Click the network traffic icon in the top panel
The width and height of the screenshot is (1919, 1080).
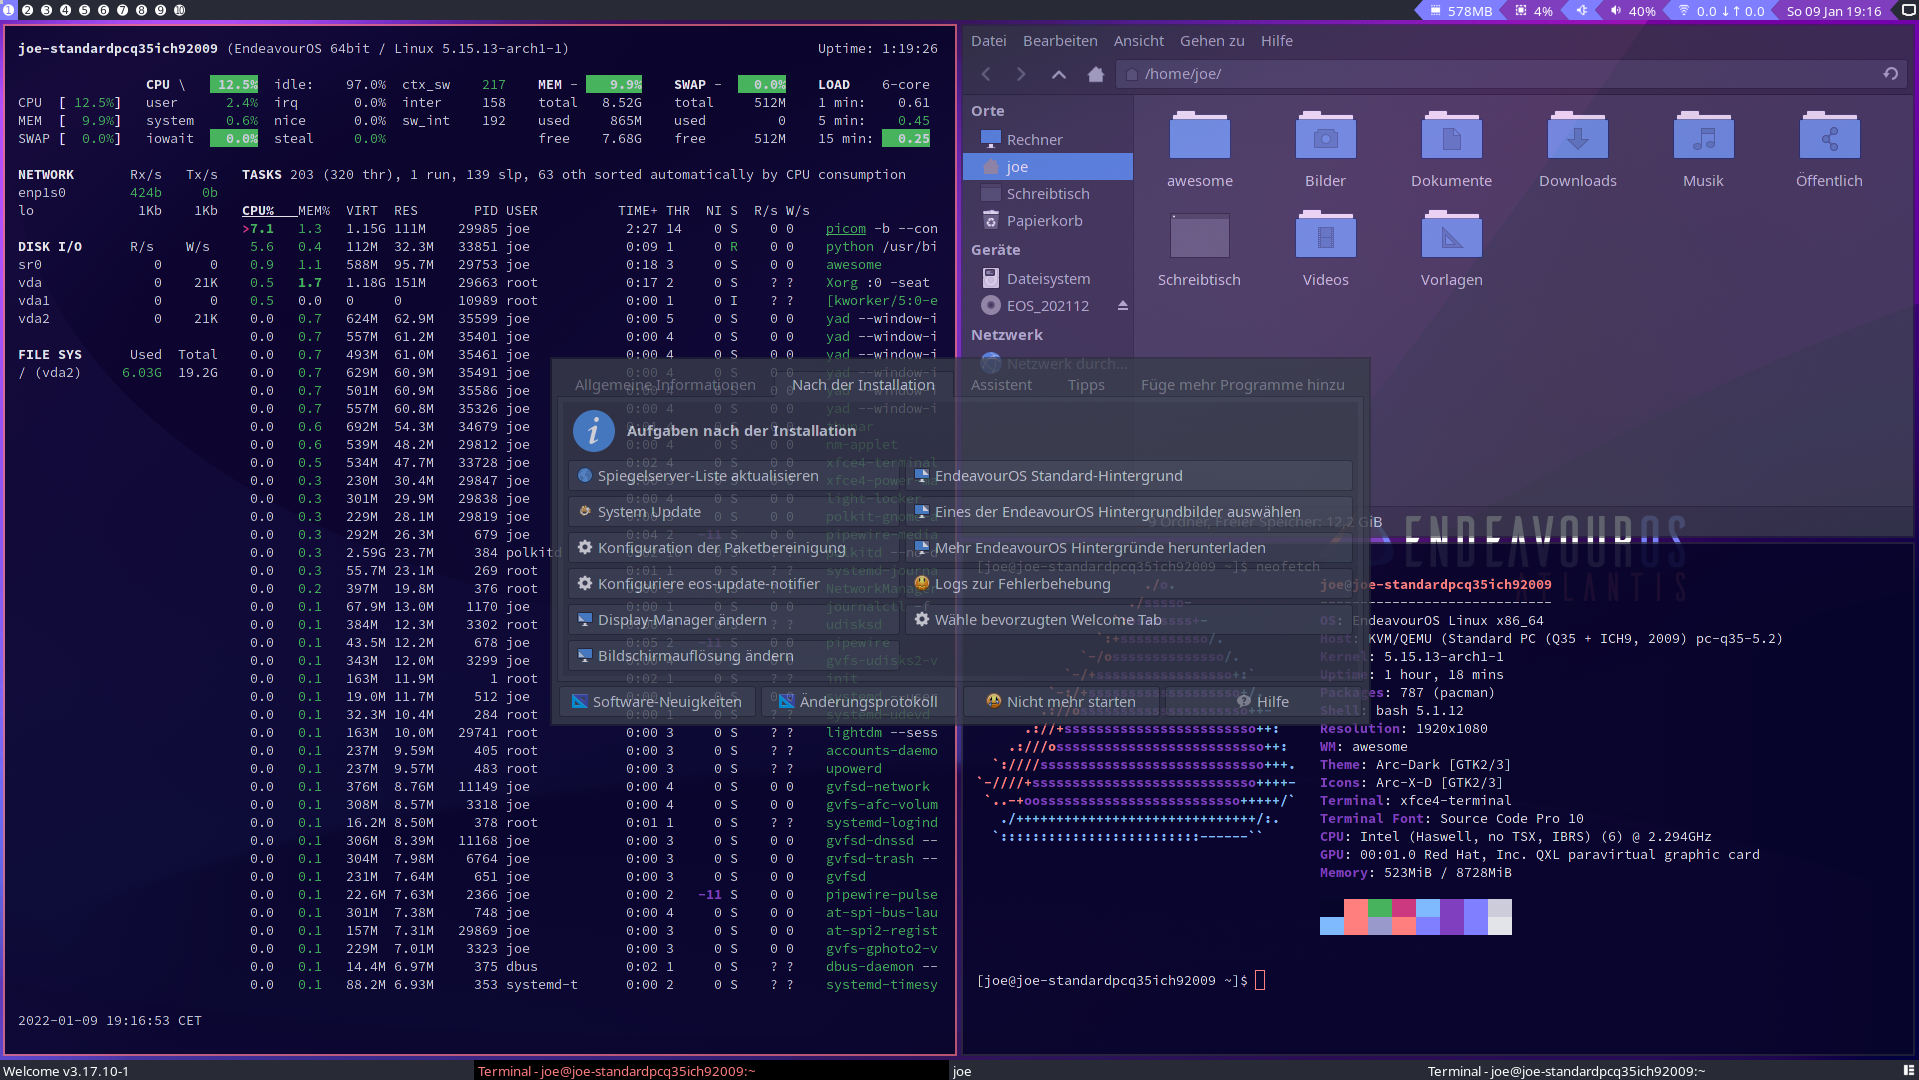1683,11
